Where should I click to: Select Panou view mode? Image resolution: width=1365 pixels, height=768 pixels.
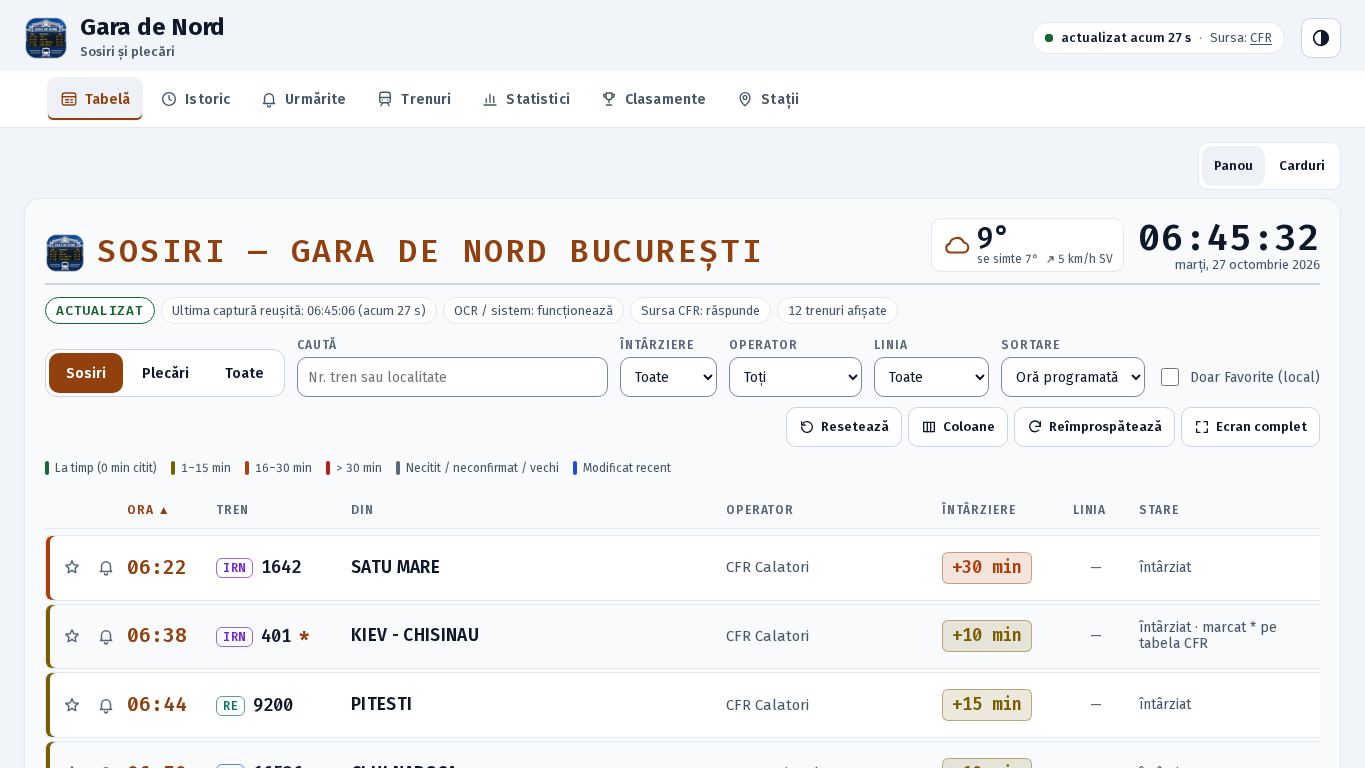tap(1233, 166)
